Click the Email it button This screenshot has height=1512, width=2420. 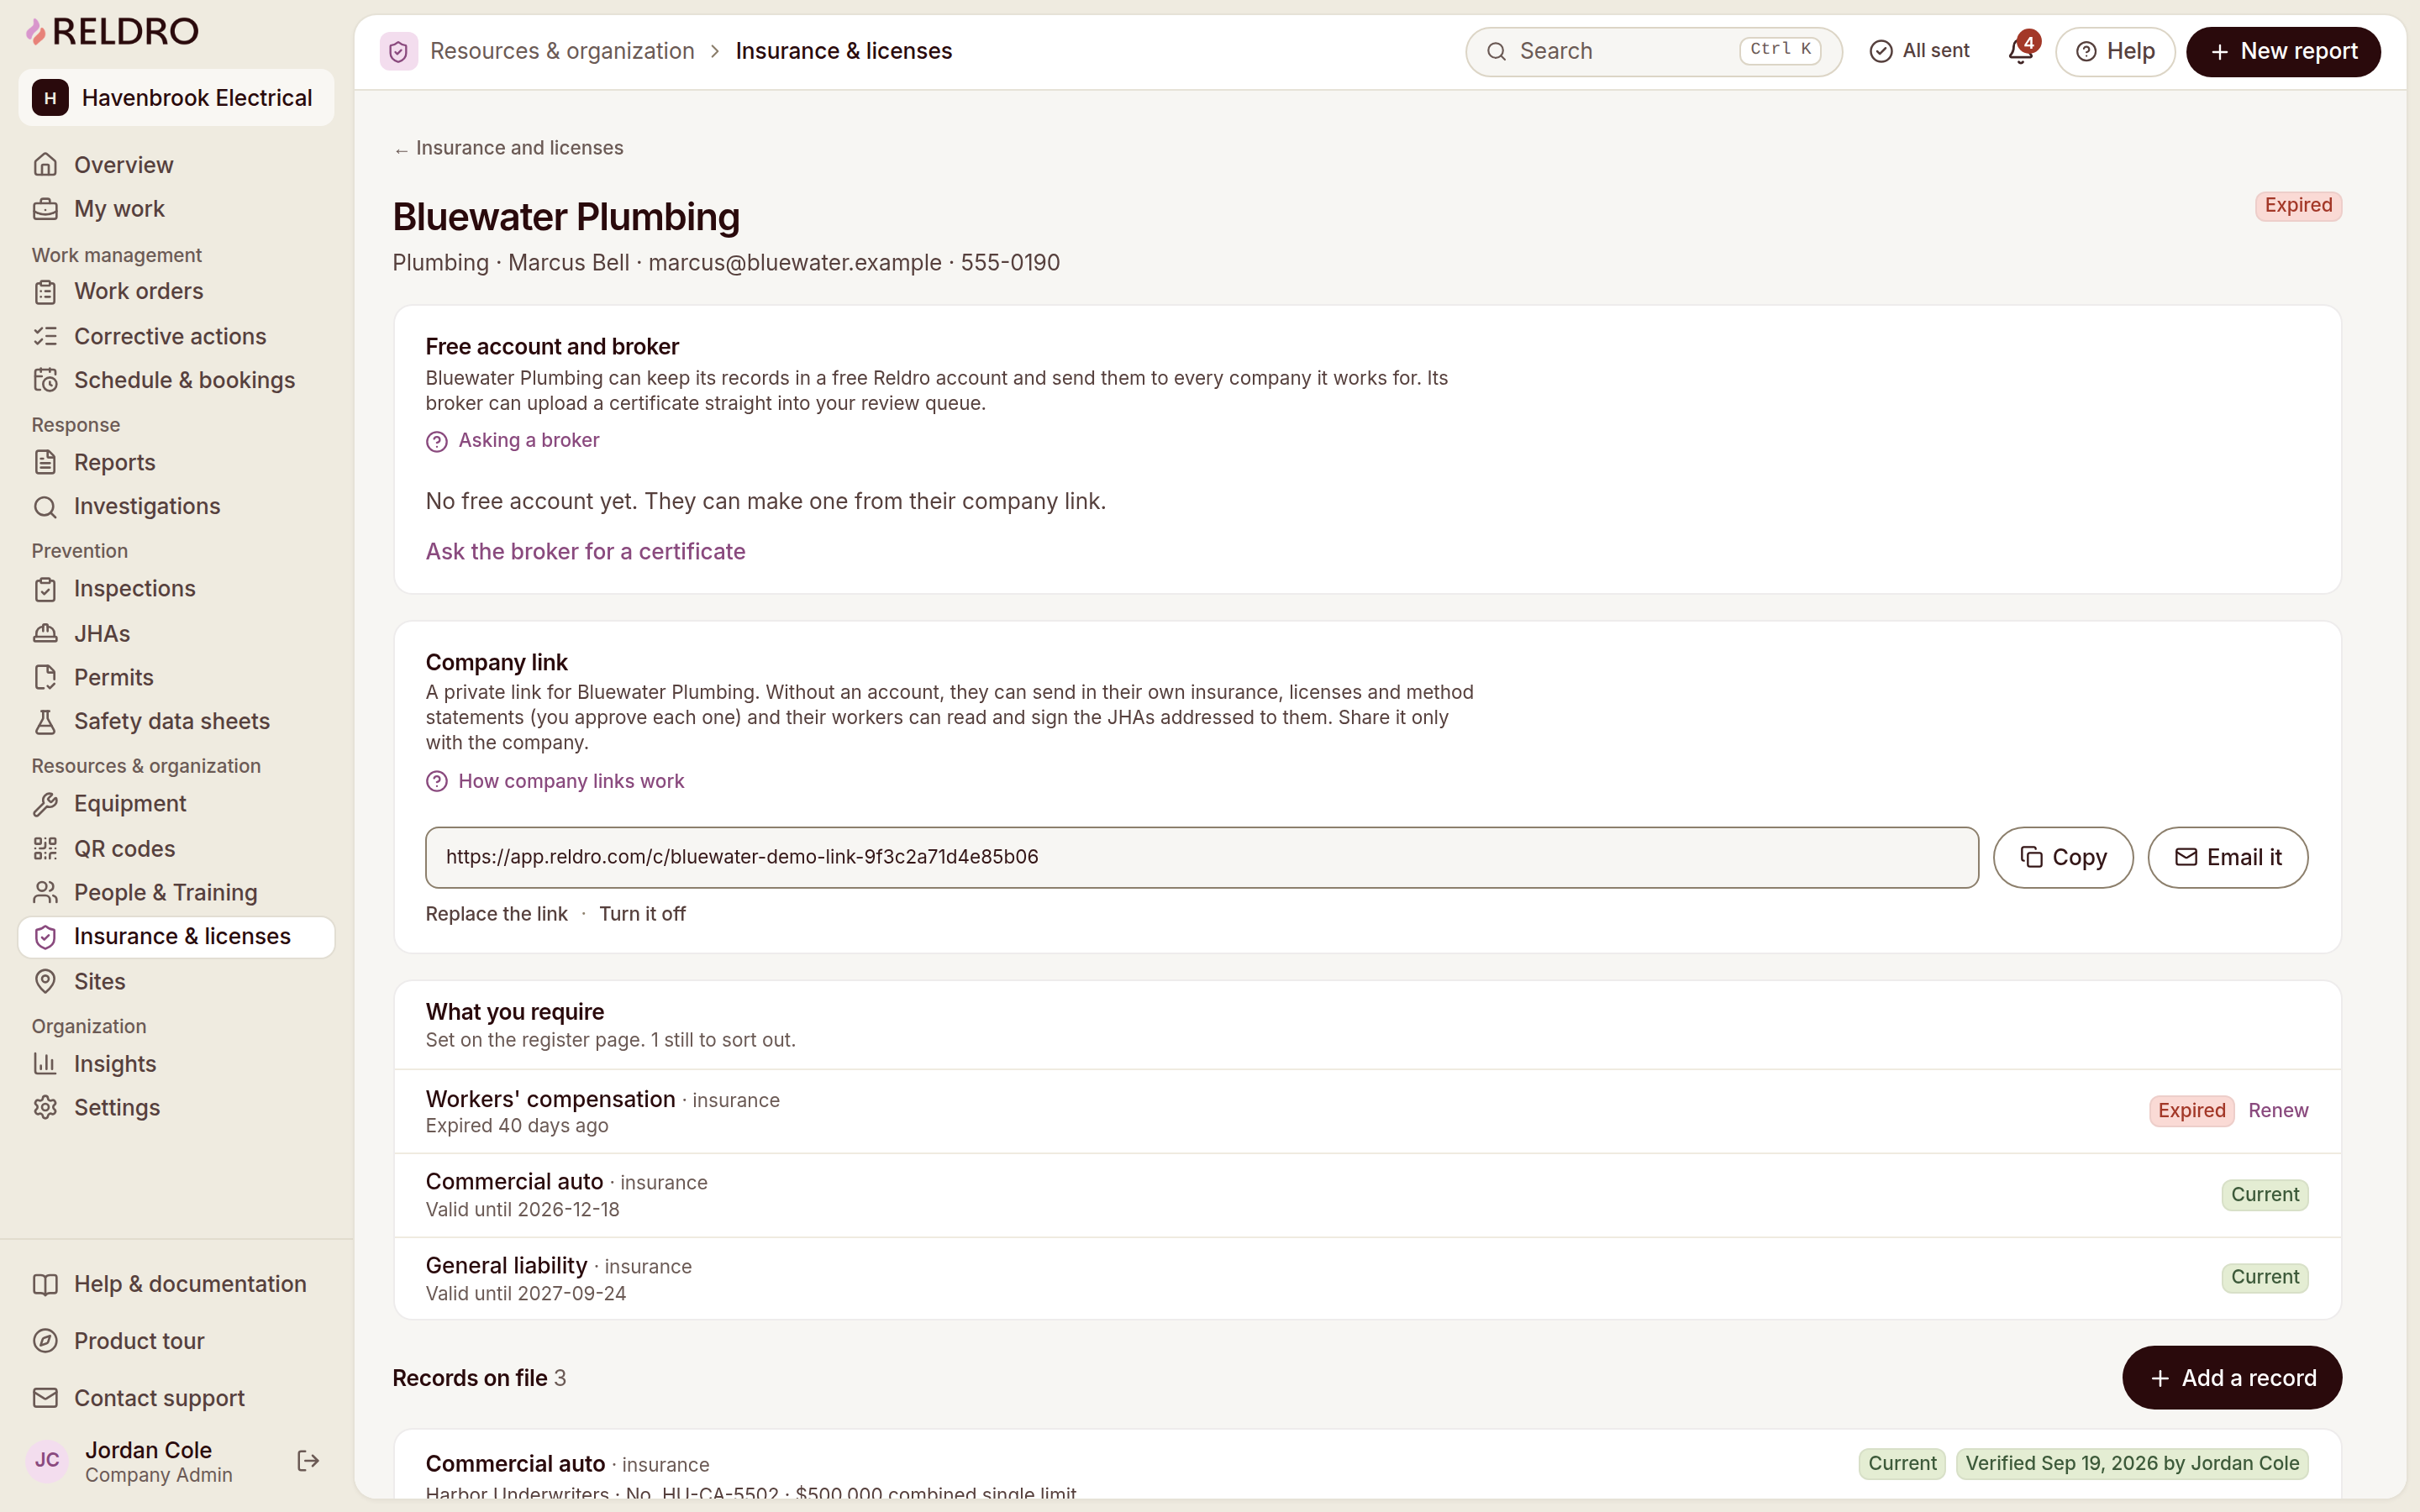point(2228,857)
